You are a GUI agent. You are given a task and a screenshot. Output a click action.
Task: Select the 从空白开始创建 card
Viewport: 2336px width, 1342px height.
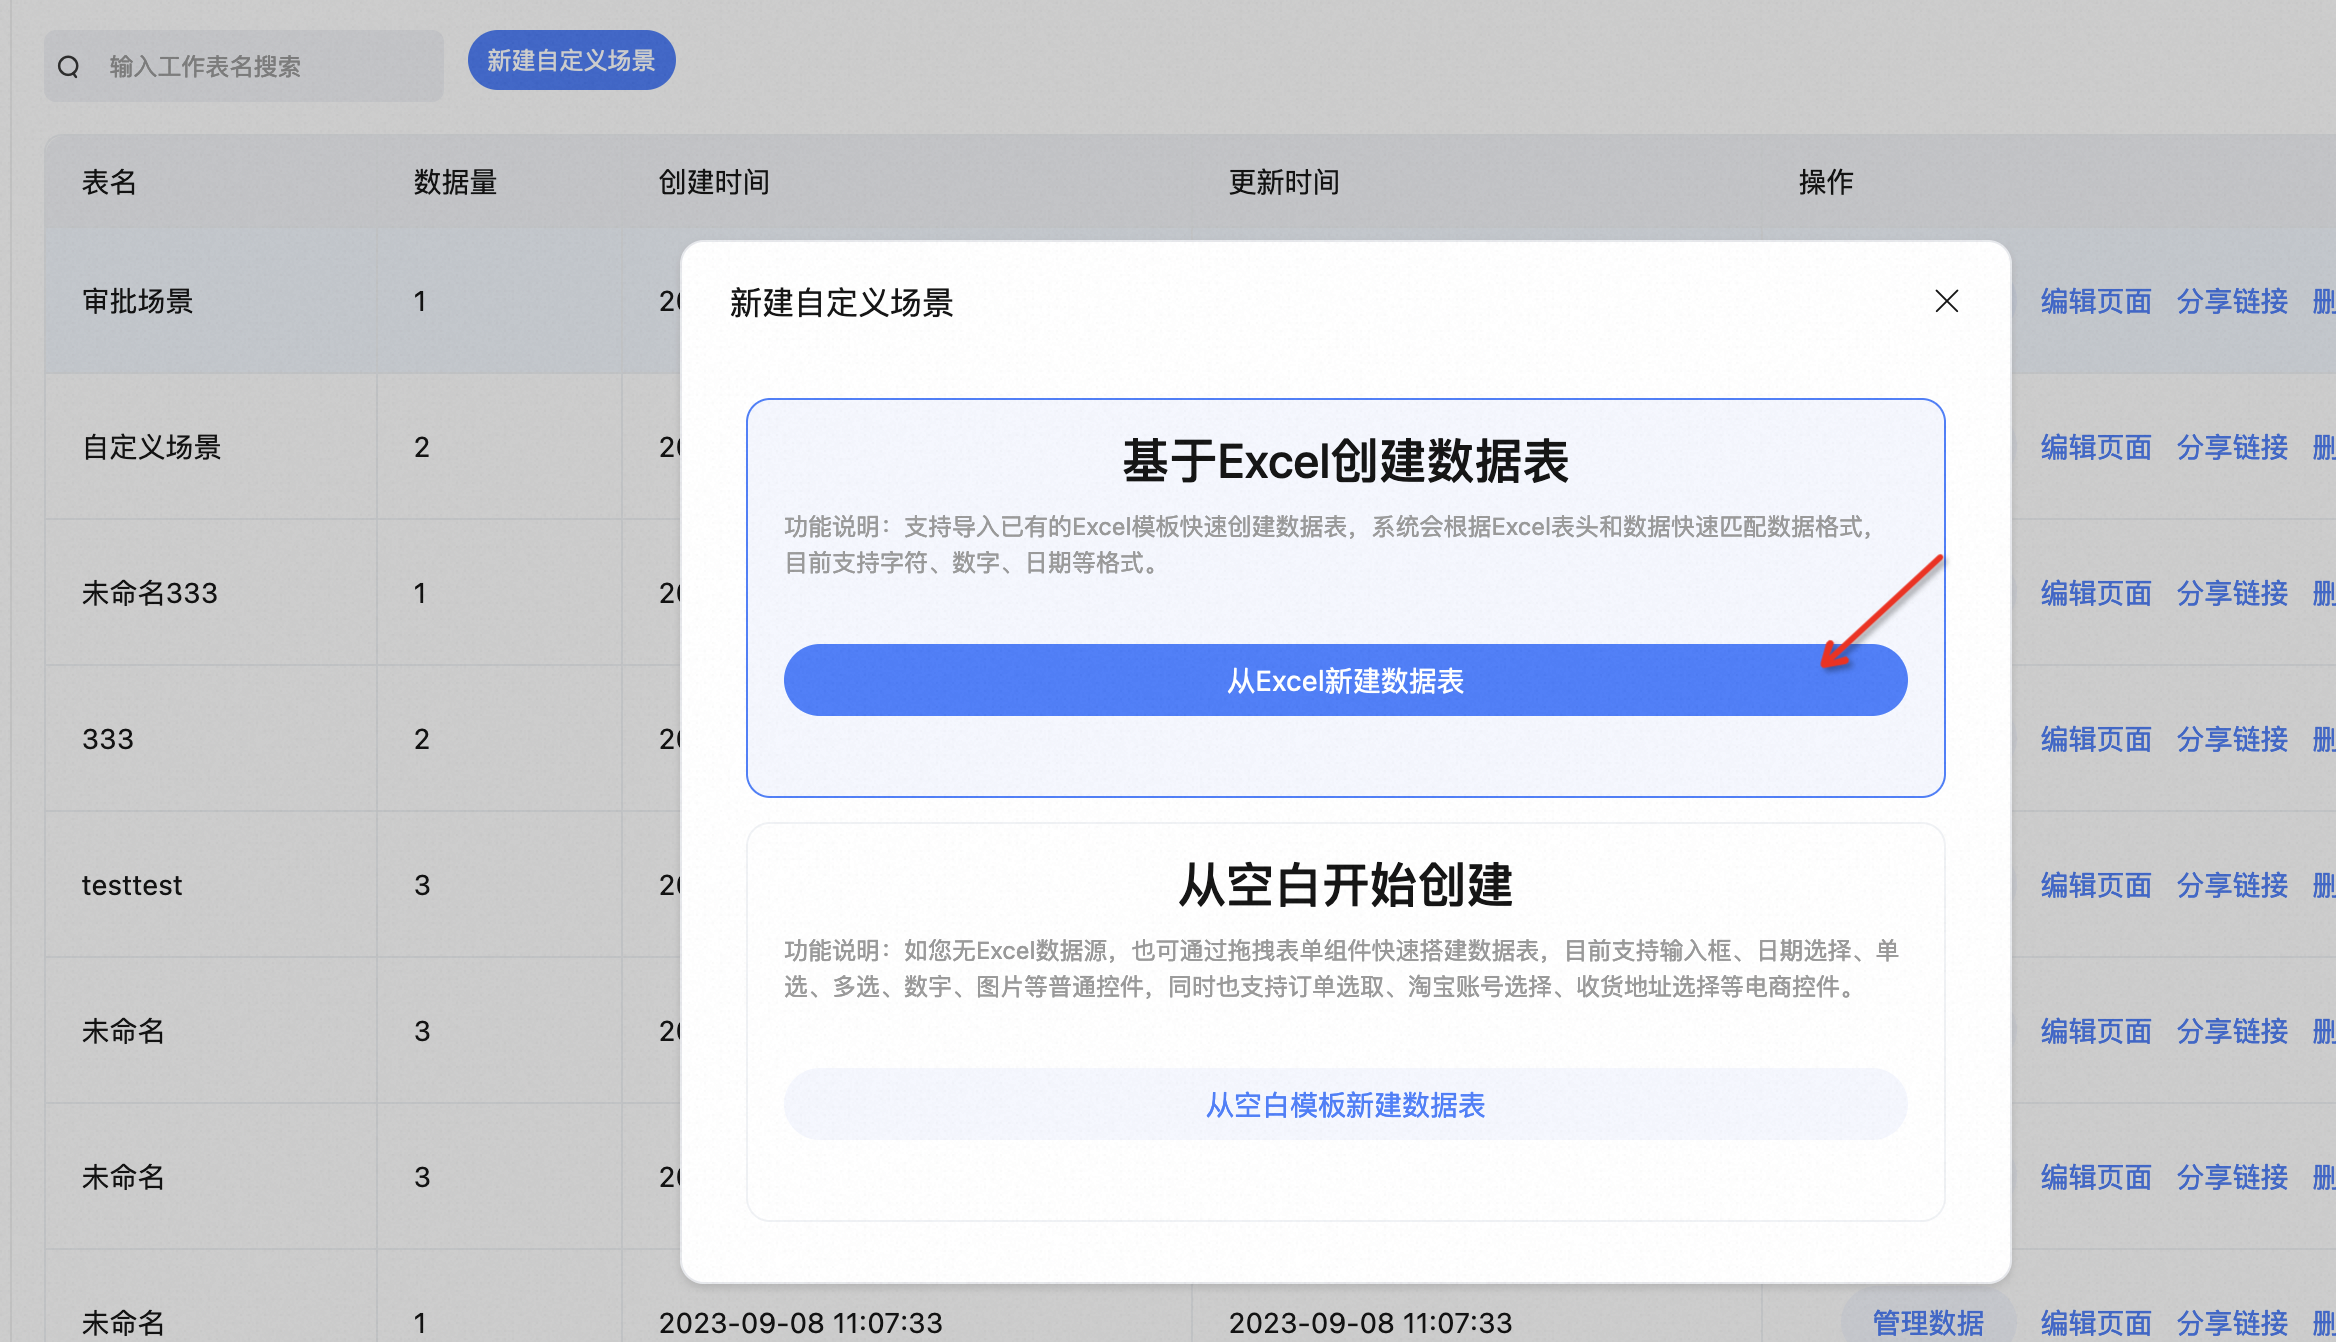point(1345,886)
